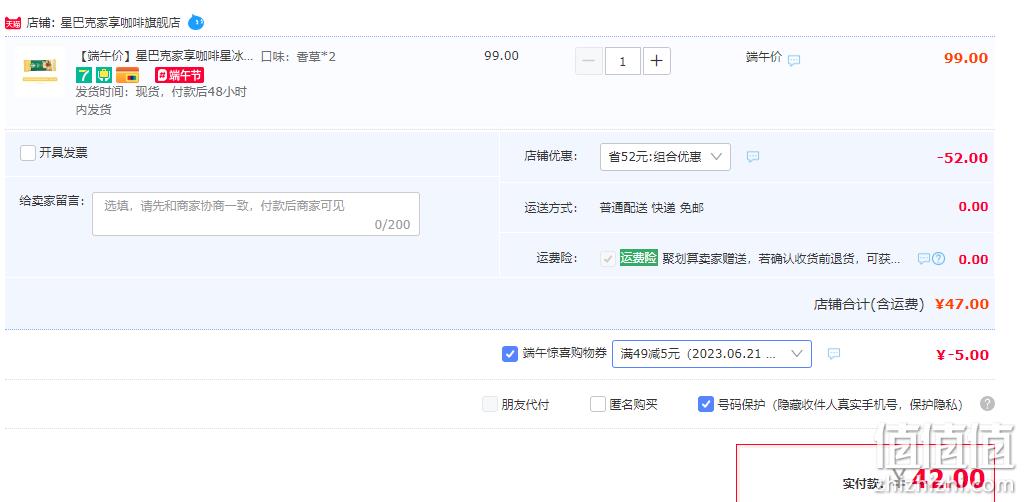Click the 普通配送 快递 免邮 shipping text
Image resolution: width=1024 pixels, height=502 pixels.
click(652, 208)
